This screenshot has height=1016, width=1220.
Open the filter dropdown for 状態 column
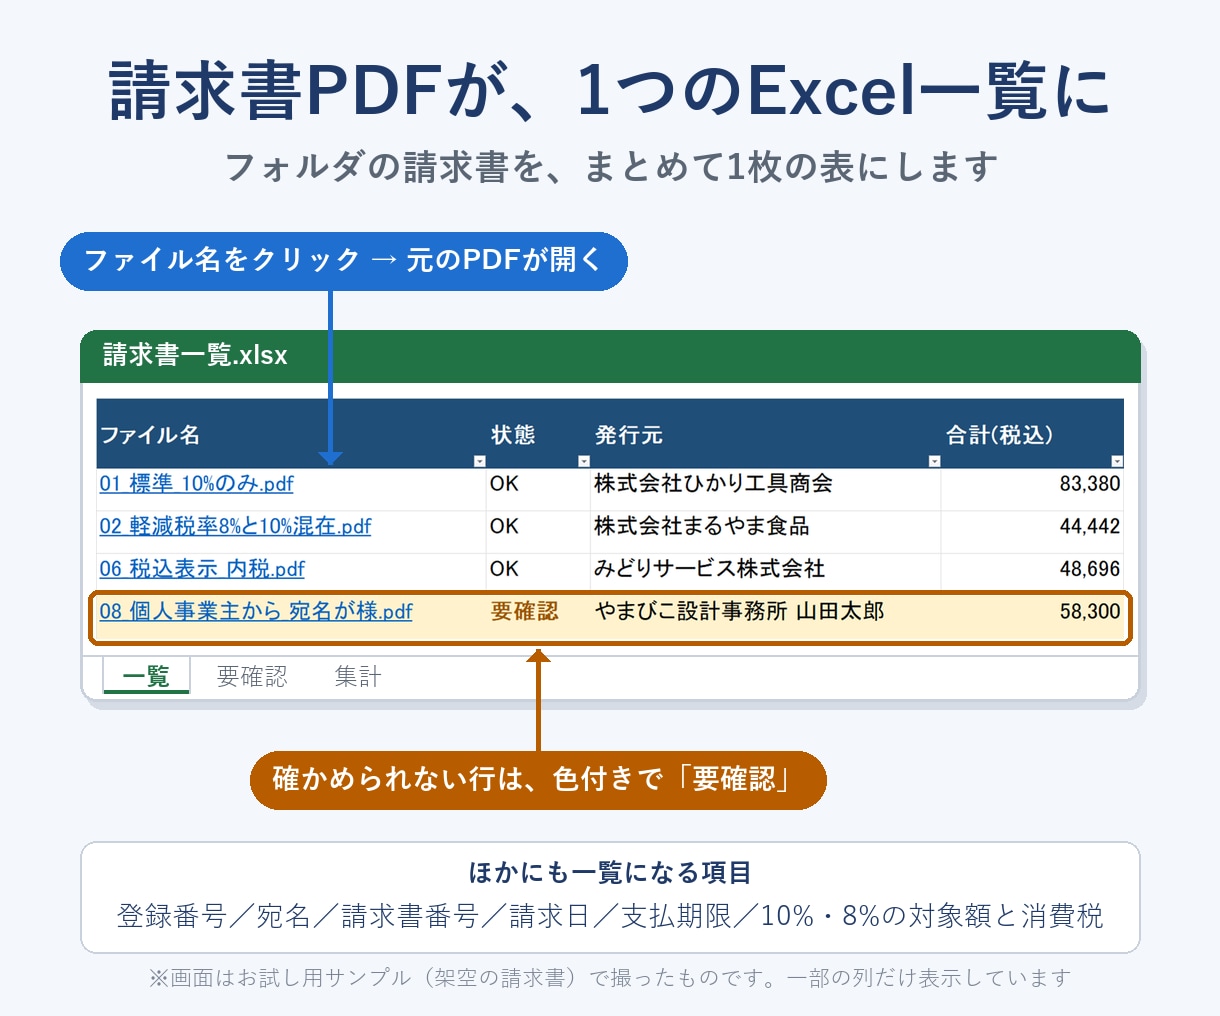(x=584, y=461)
